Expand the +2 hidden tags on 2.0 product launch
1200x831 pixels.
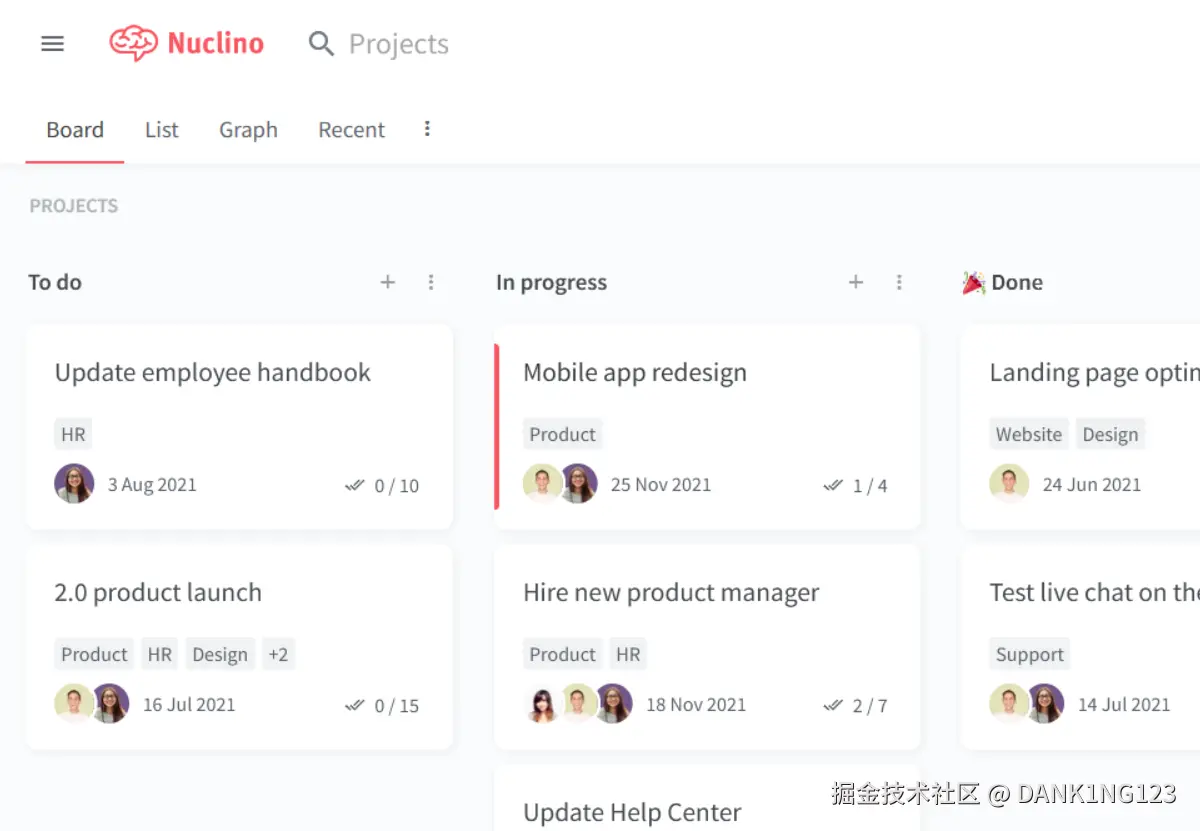tap(278, 654)
